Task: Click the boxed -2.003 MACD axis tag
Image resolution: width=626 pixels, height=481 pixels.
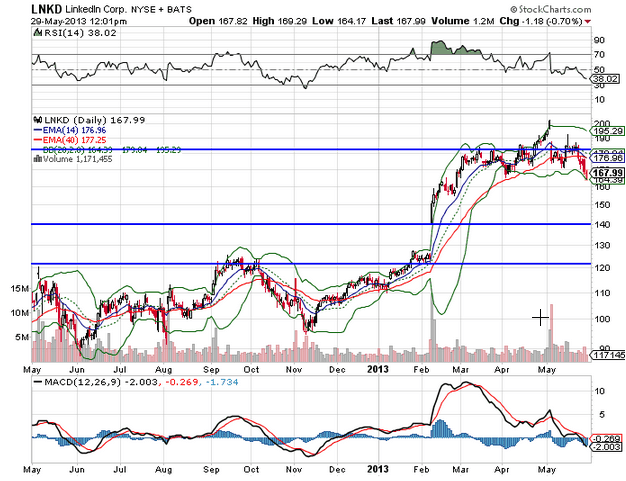Action: pyautogui.click(x=606, y=447)
